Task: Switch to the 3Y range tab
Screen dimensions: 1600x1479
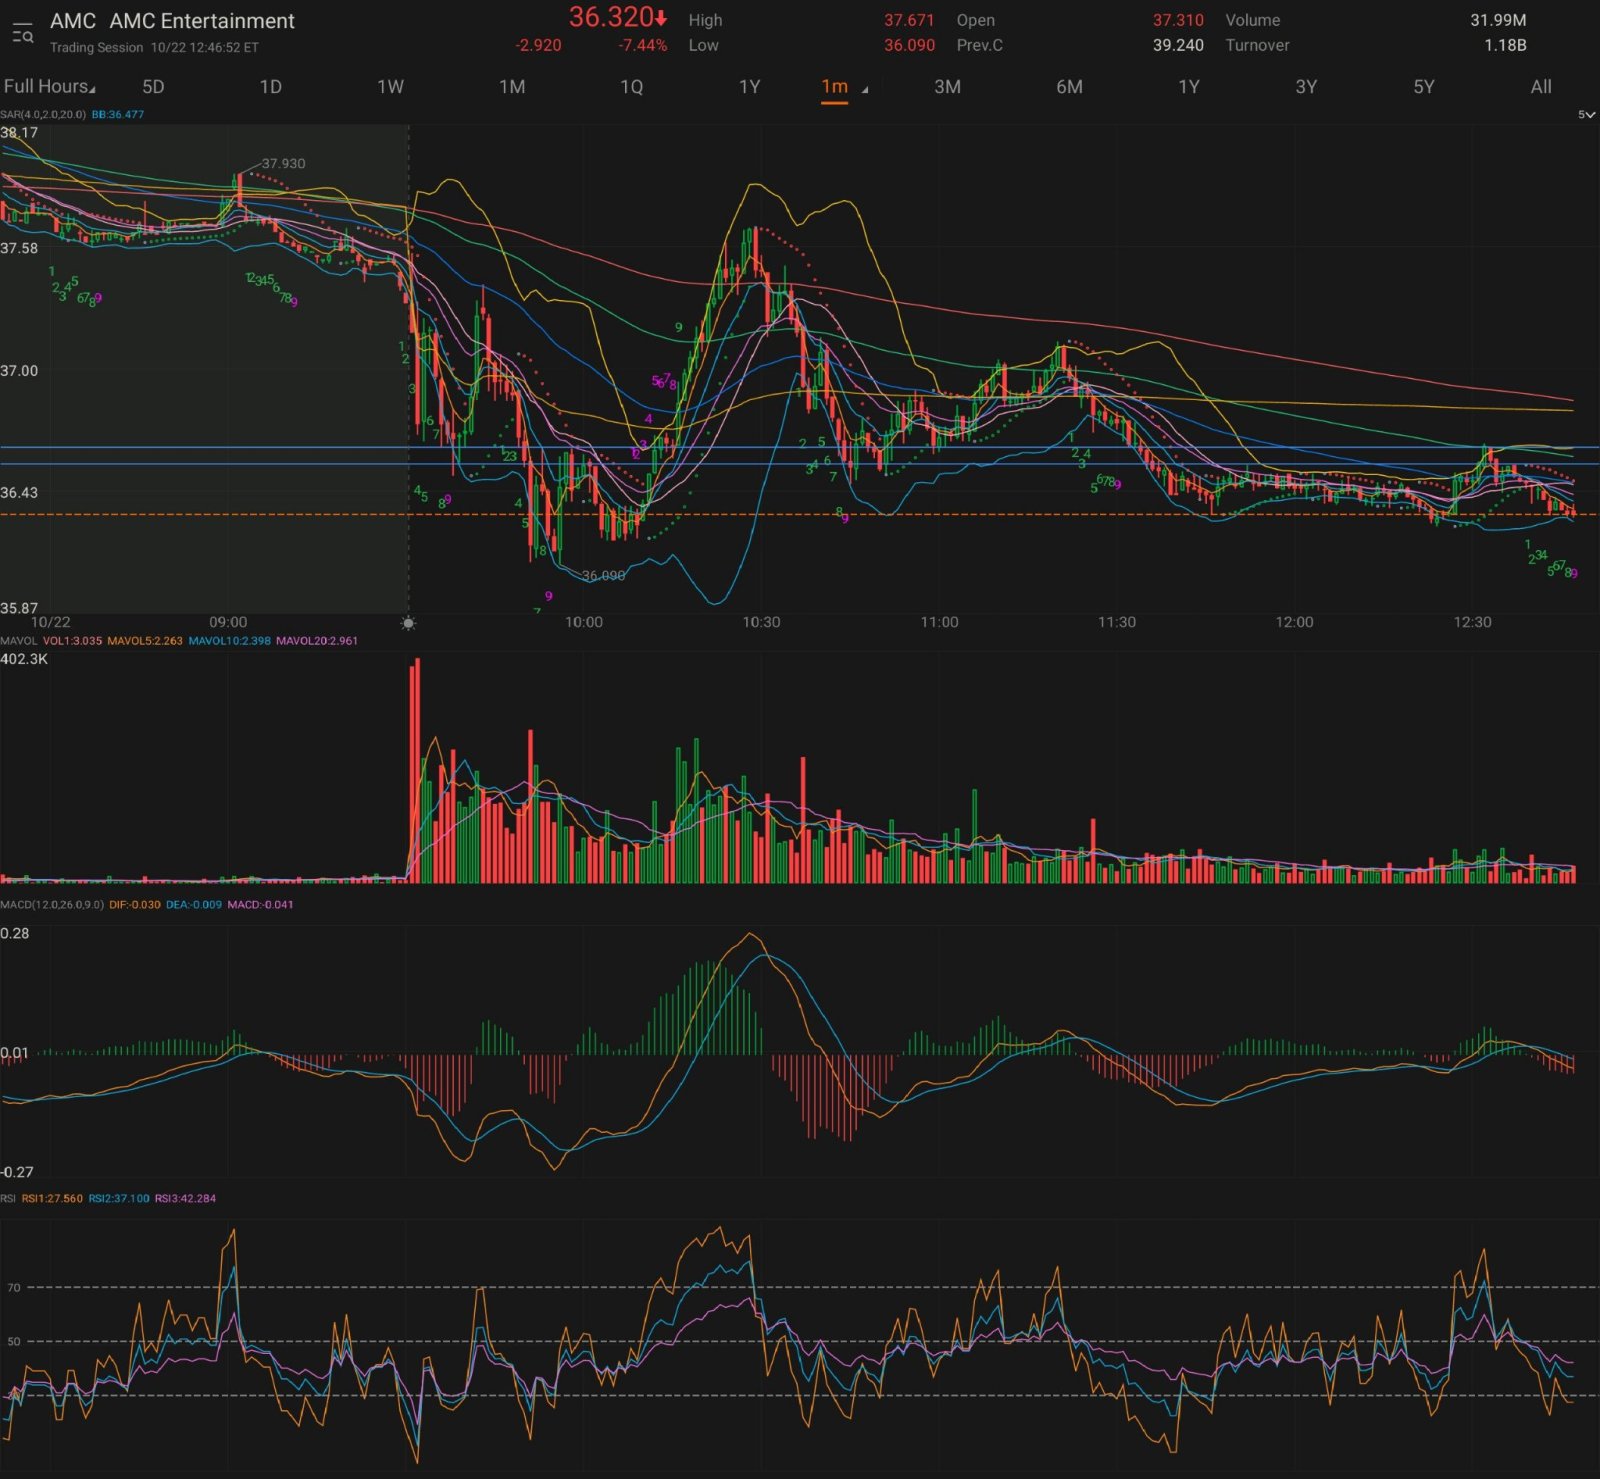Action: (x=1306, y=87)
